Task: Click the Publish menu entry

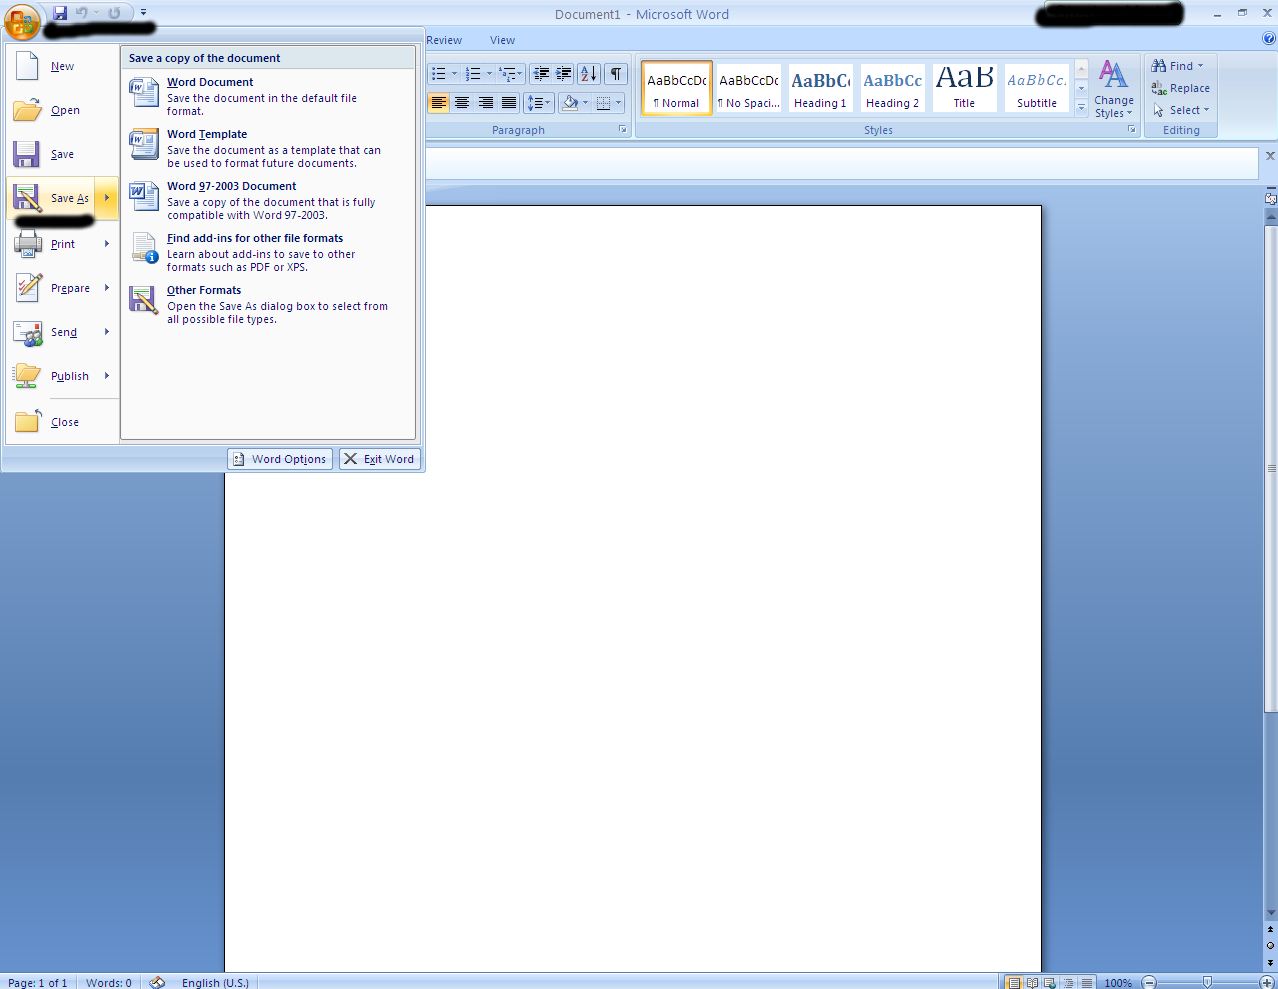Action: 62,376
